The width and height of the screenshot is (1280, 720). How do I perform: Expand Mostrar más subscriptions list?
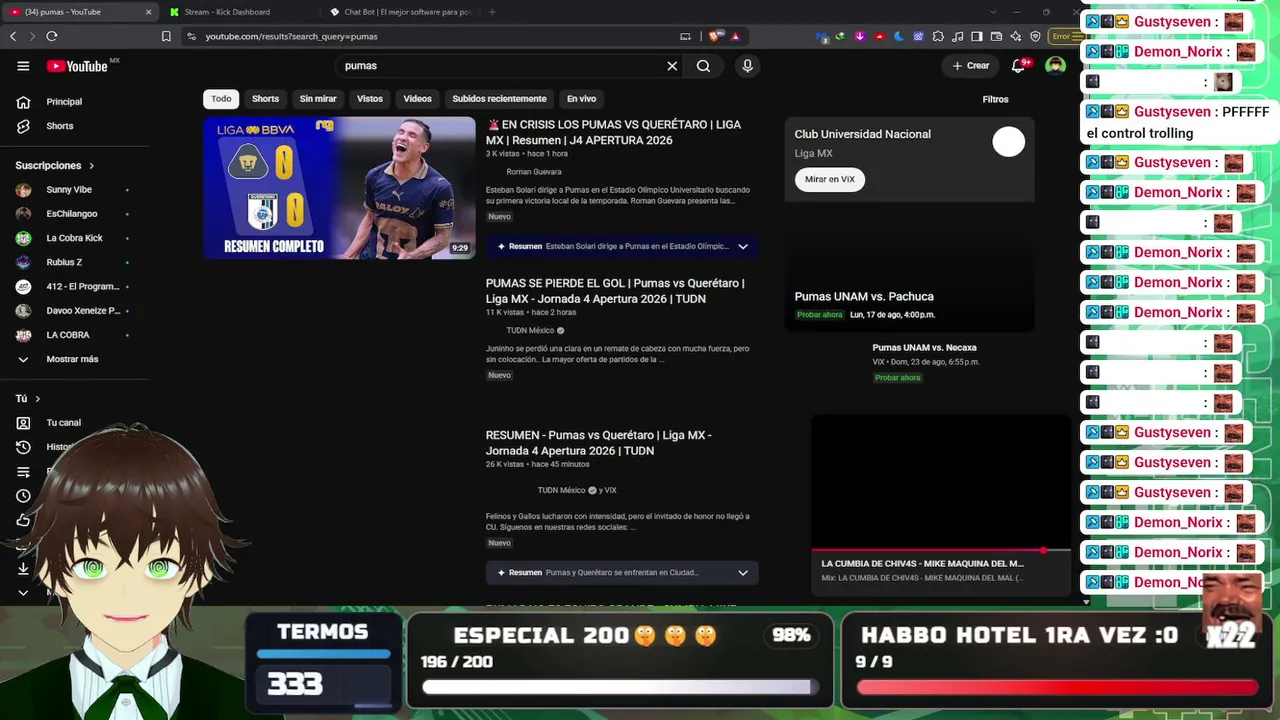[x=72, y=359]
